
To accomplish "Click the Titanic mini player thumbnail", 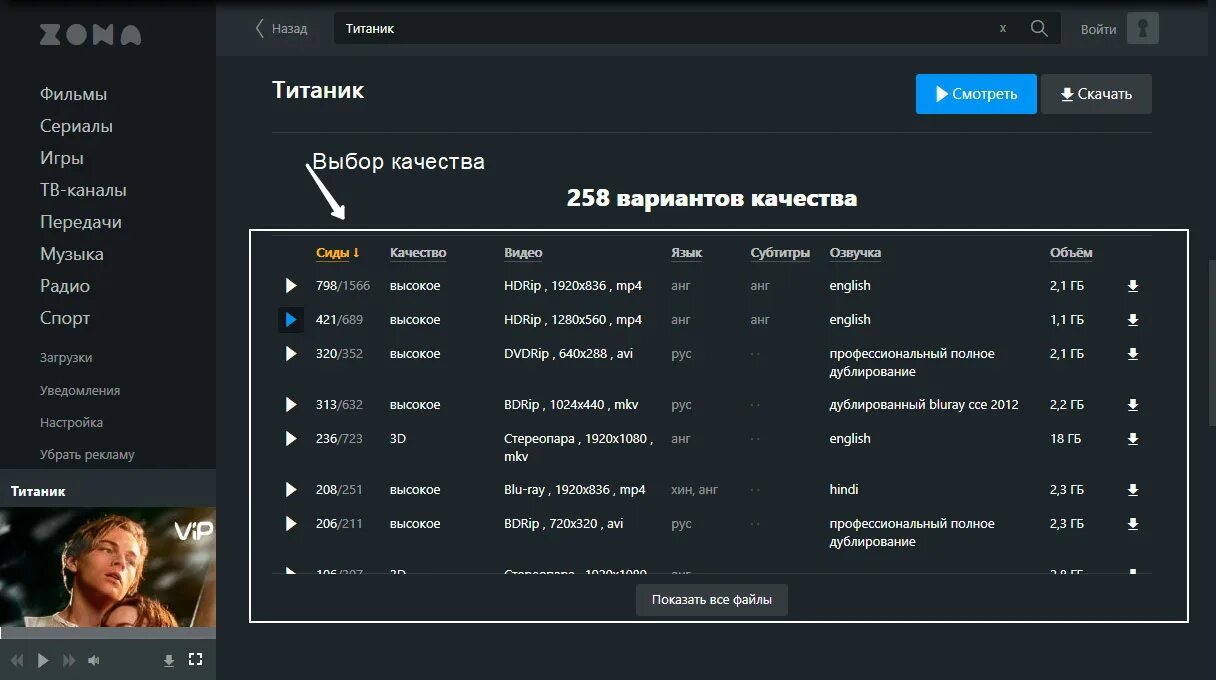I will tap(108, 567).
